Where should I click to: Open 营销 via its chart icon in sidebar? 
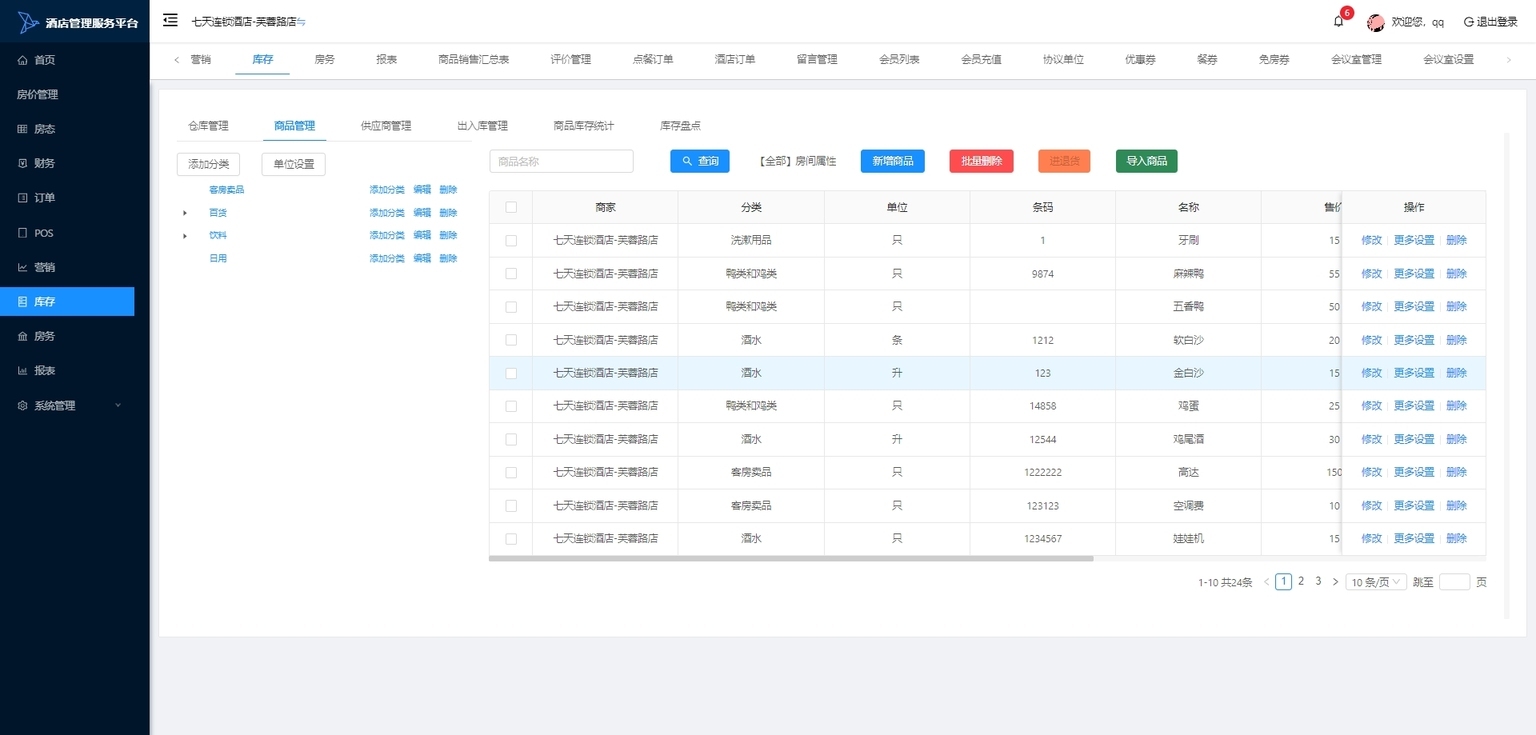tap(23, 267)
